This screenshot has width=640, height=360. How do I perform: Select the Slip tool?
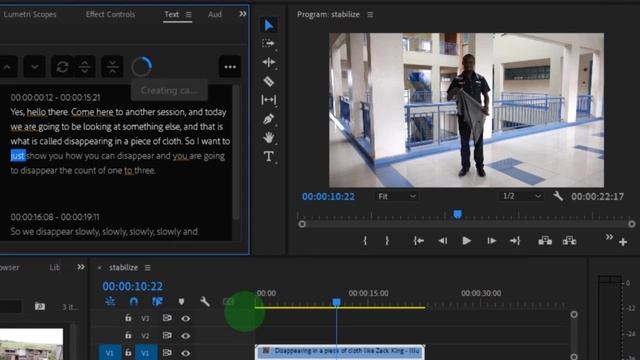point(269,100)
